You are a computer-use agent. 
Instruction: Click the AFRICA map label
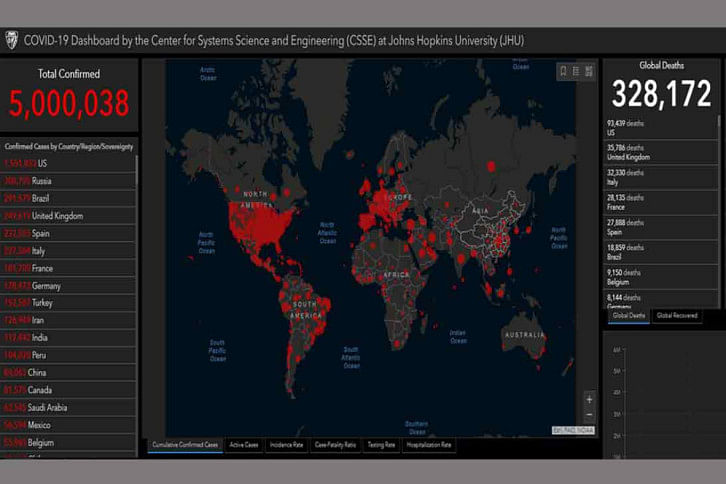click(396, 275)
